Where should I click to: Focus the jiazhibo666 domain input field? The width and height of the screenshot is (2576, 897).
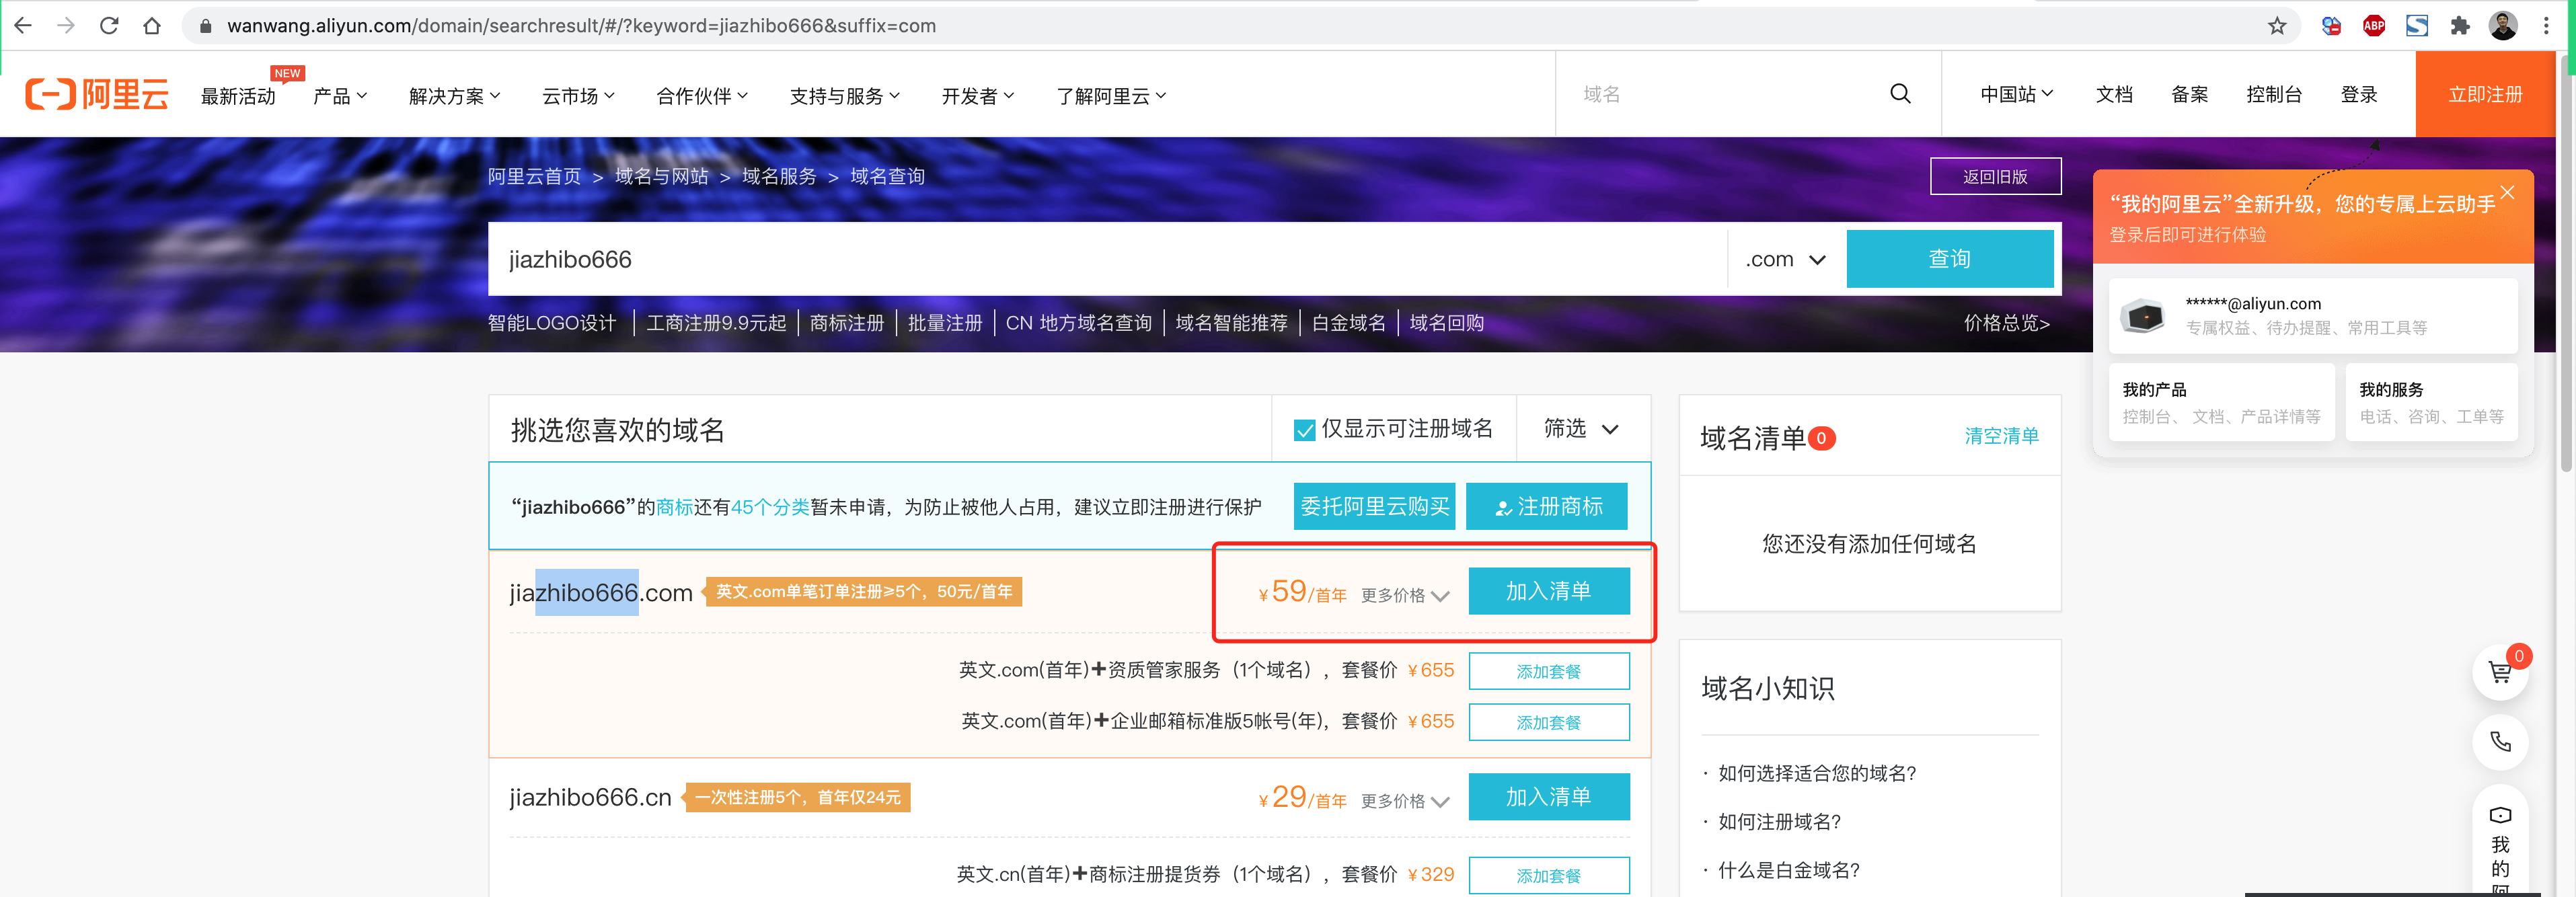pos(1107,259)
